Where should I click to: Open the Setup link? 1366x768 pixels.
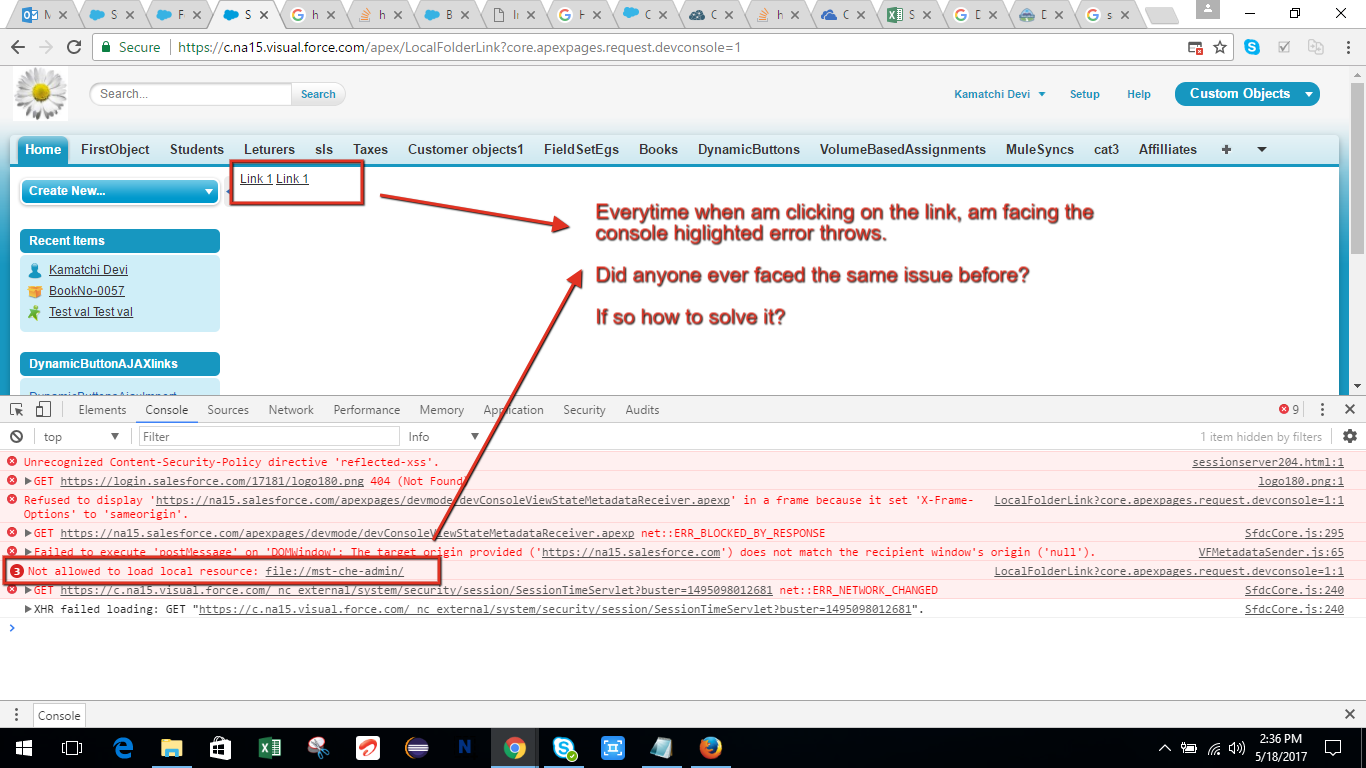1085,94
